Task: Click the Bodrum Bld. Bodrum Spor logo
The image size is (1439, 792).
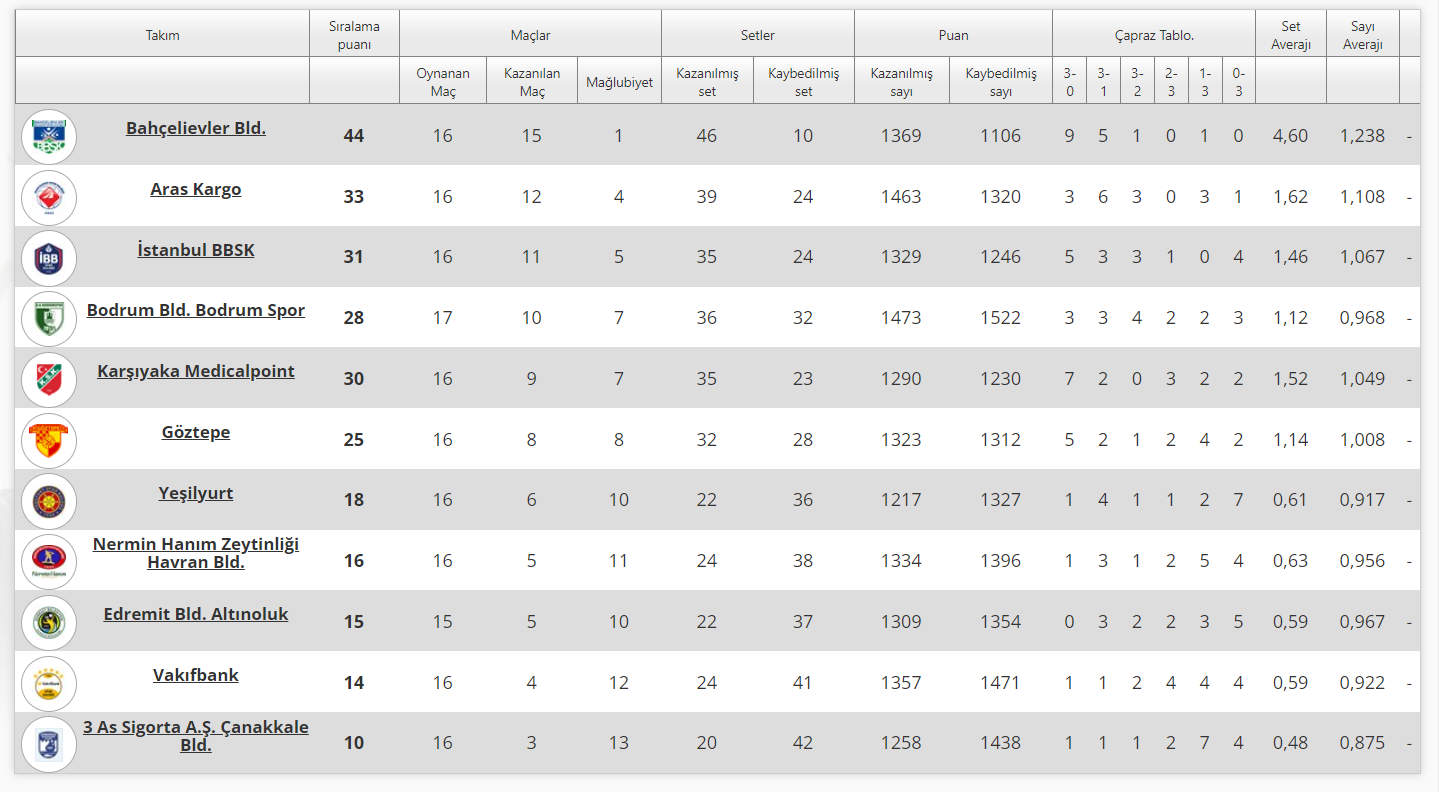Action: pyautogui.click(x=49, y=319)
